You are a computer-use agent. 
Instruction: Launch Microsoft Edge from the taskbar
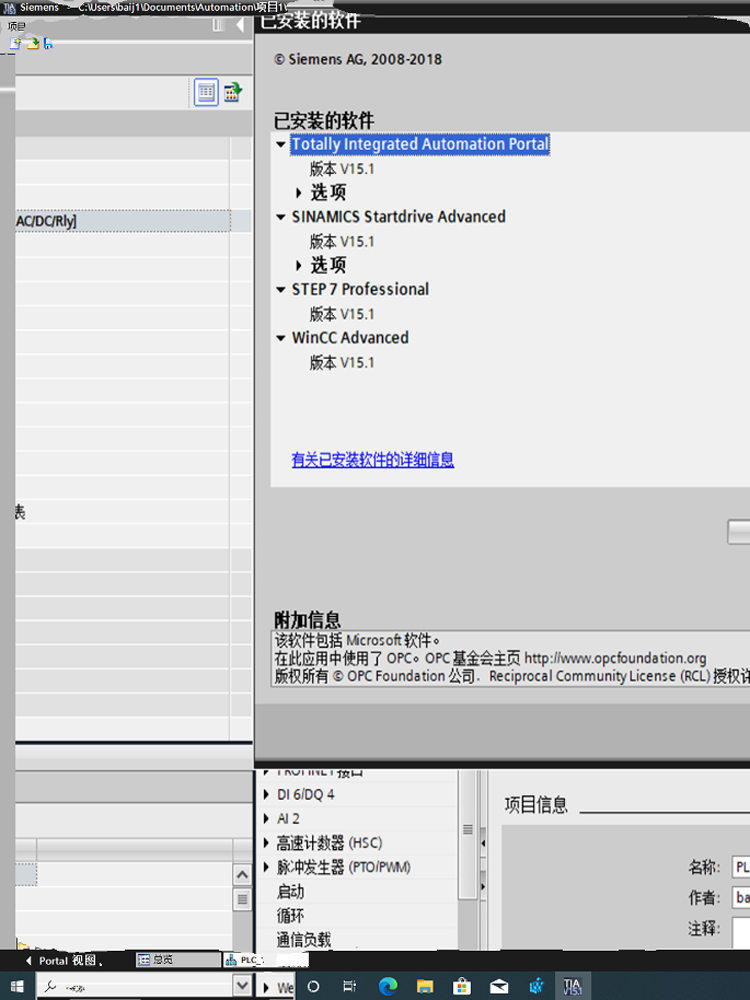(387, 985)
